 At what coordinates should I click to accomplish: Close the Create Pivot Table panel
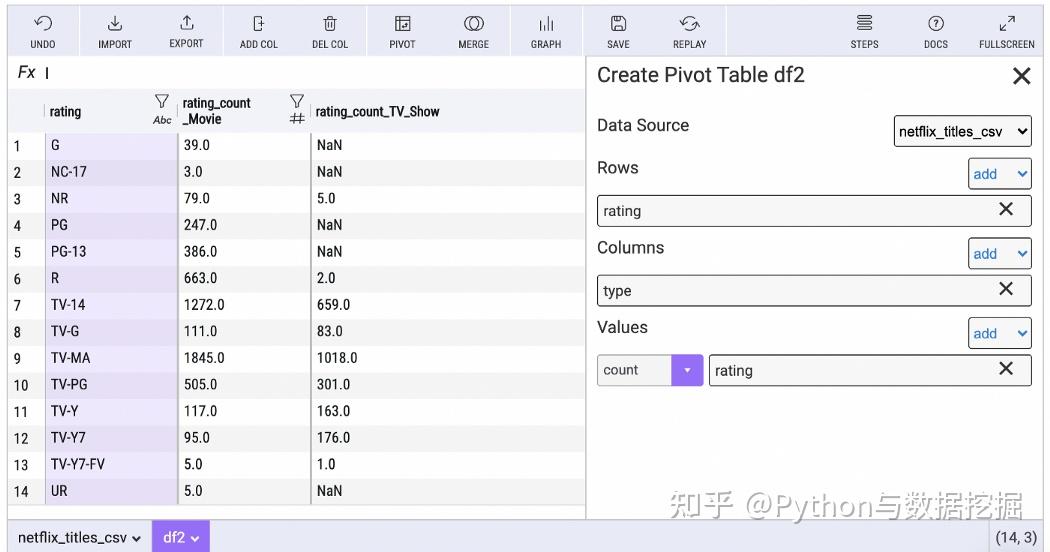click(1021, 76)
